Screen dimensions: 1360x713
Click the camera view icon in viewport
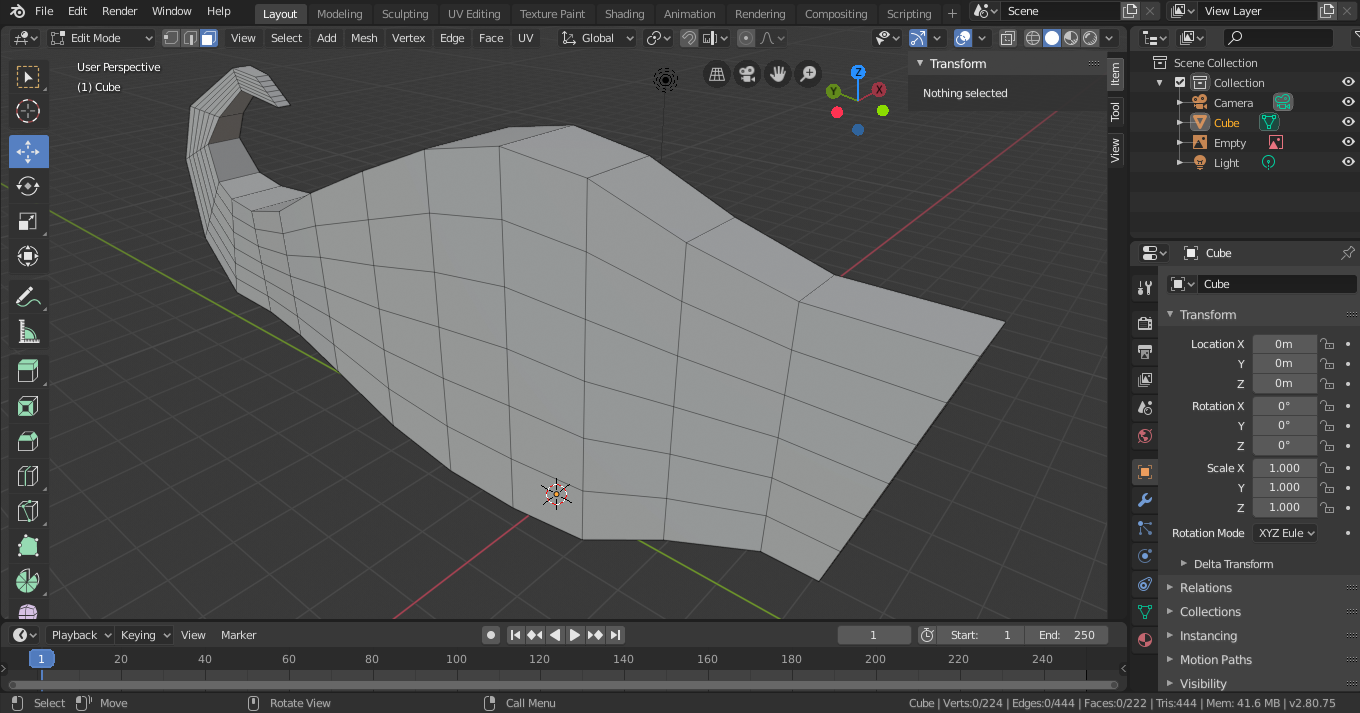[x=746, y=74]
